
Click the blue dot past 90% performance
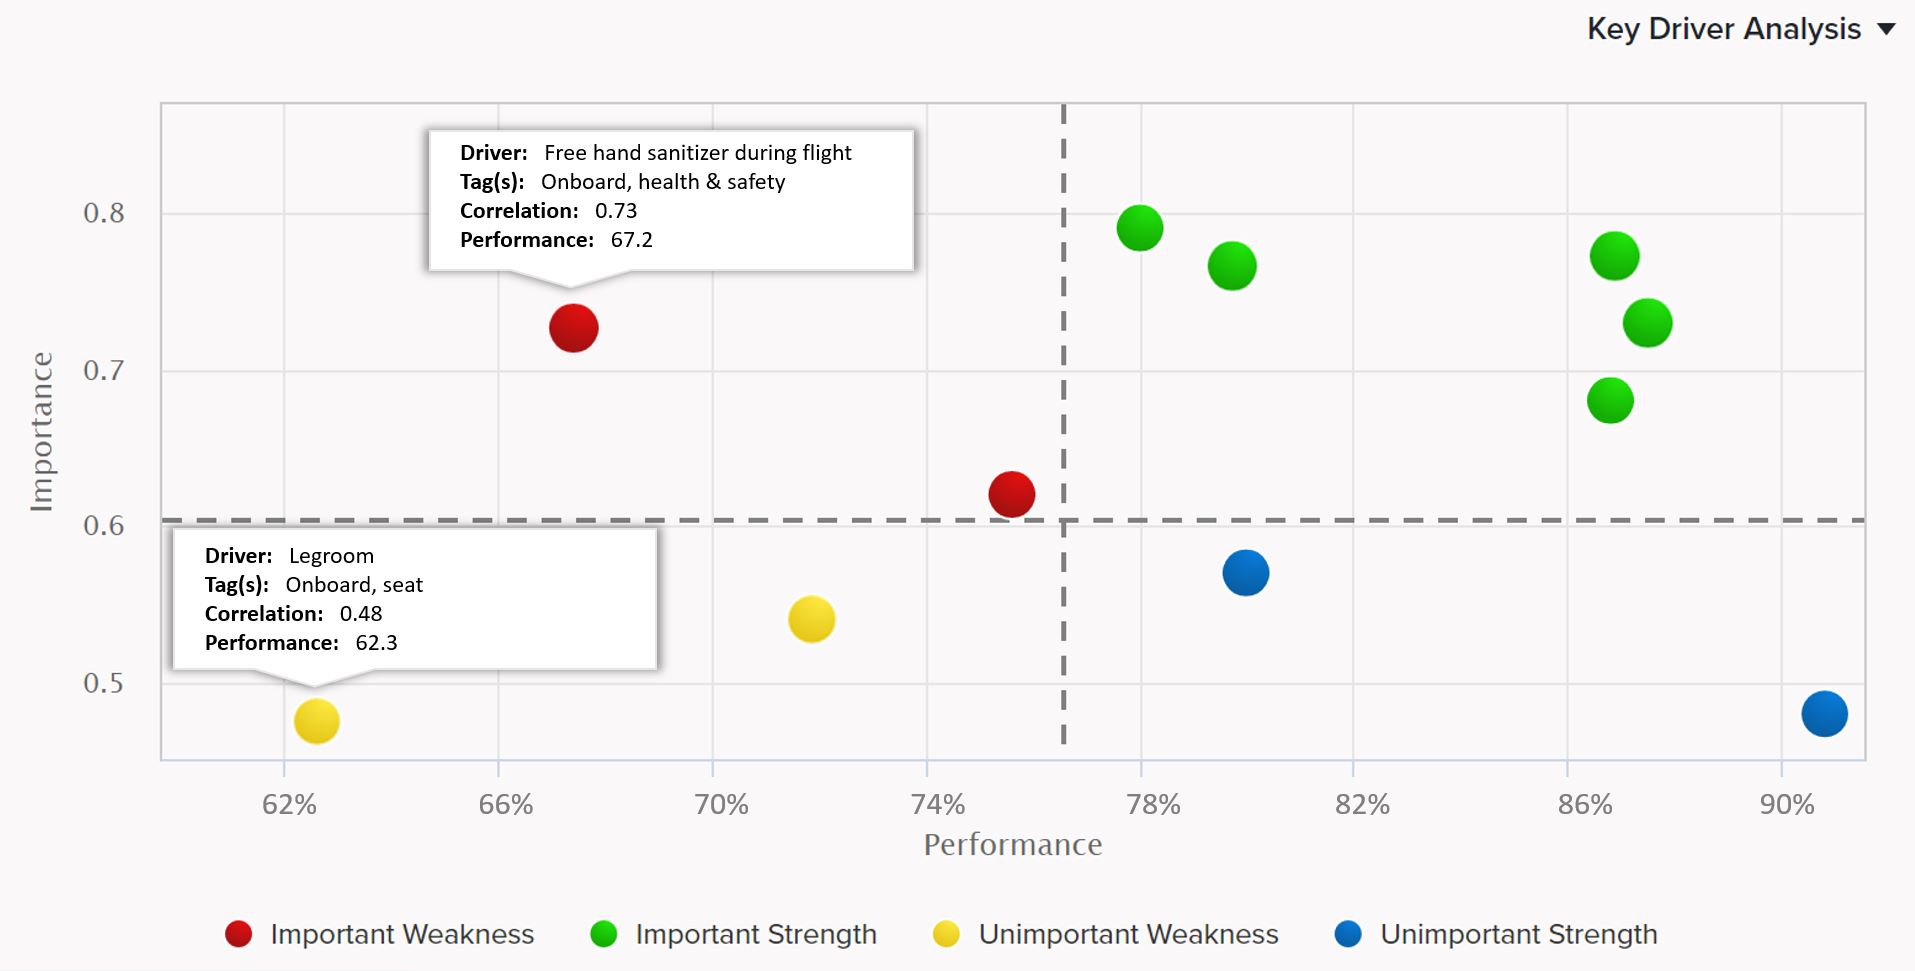1824,714
